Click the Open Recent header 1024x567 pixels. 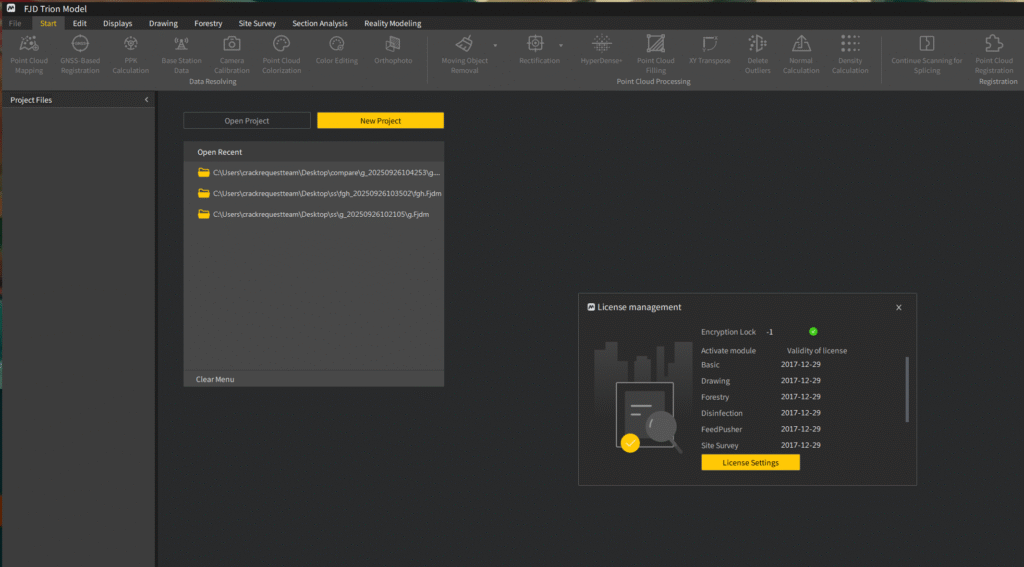pos(219,152)
